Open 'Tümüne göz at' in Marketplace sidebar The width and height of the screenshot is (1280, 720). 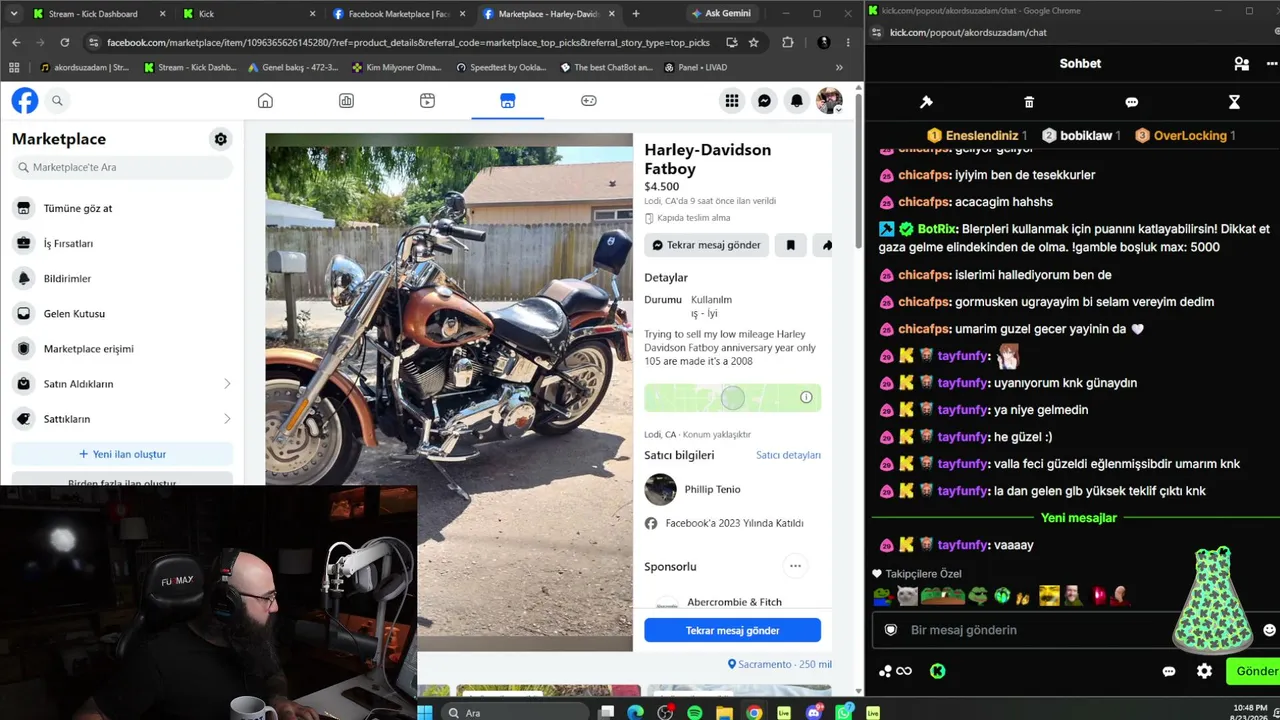pos(122,208)
